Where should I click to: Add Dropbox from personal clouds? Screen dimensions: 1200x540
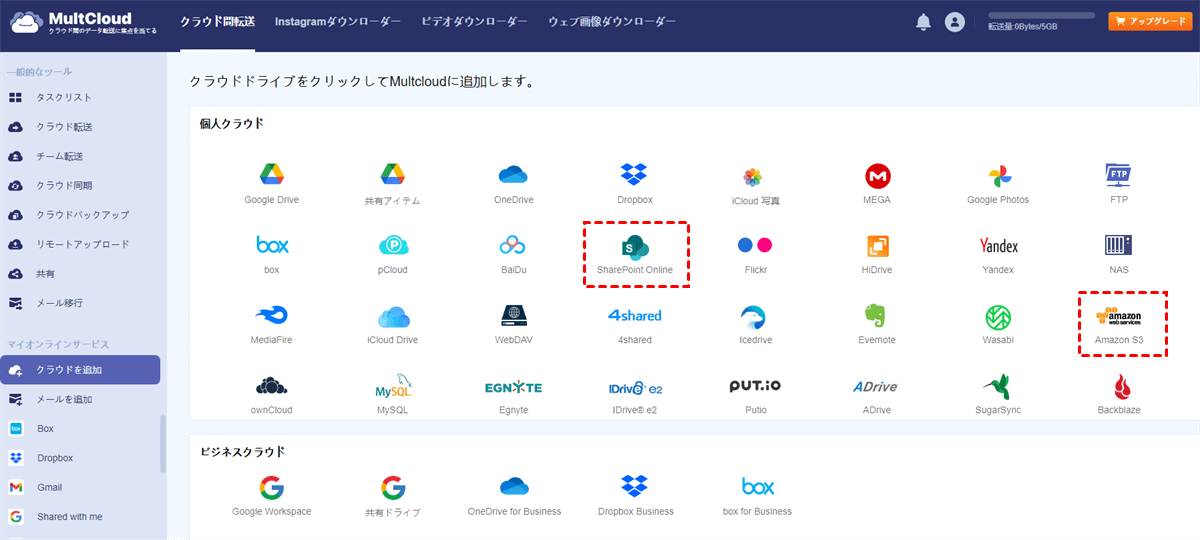click(x=635, y=176)
